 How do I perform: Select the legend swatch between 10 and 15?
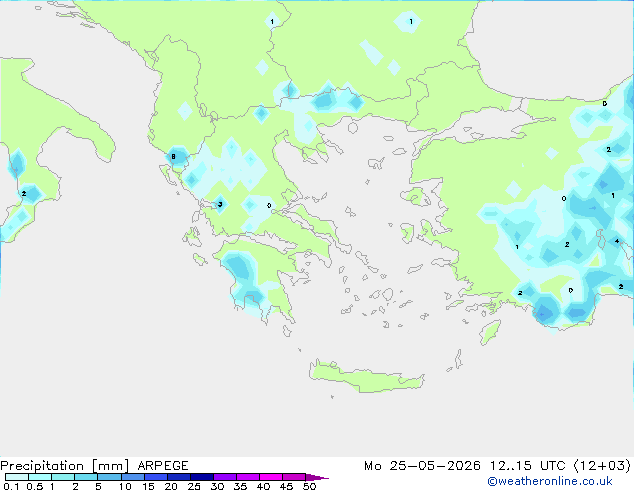tap(133, 477)
